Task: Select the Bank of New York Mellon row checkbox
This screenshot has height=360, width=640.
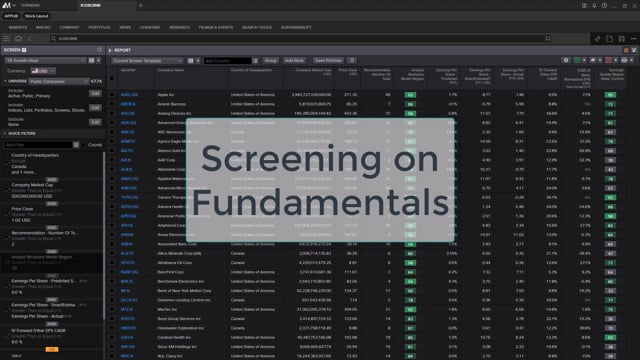Action: [112, 291]
